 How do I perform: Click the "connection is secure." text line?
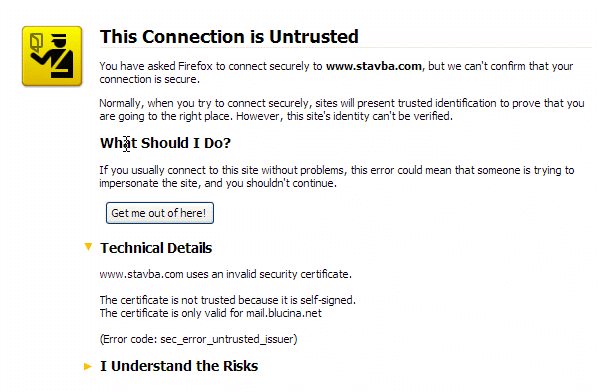pos(150,79)
